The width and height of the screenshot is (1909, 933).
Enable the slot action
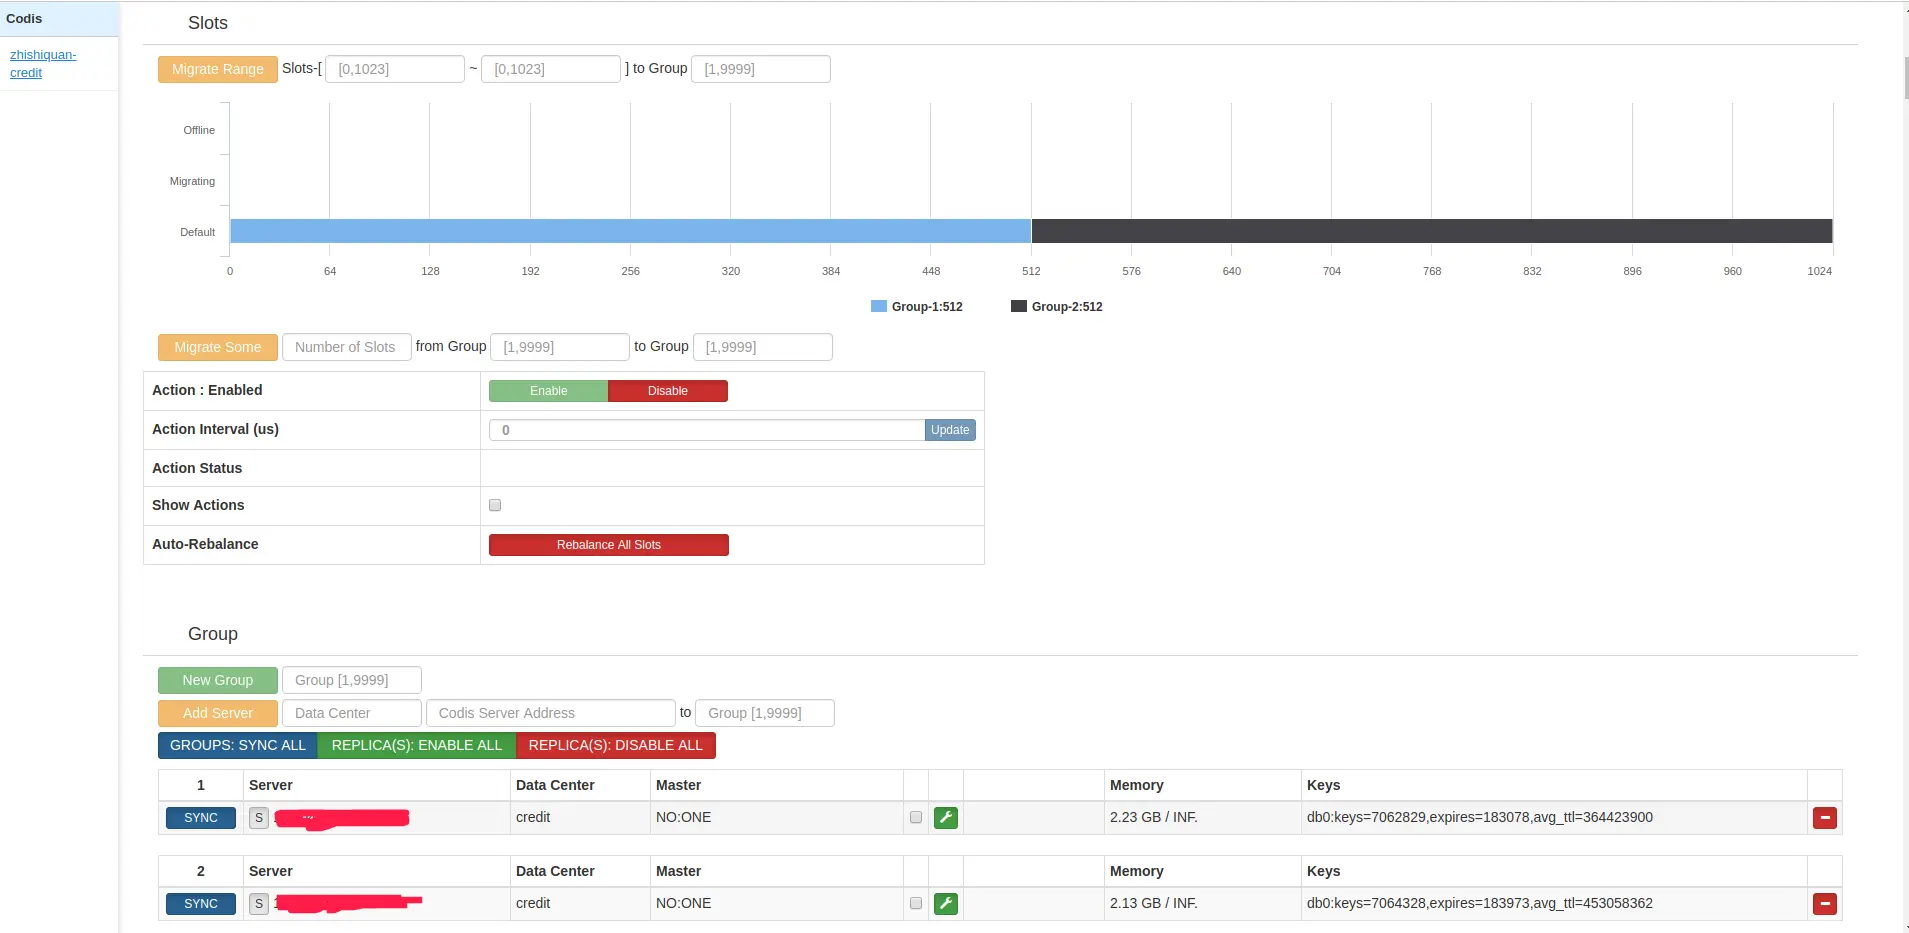click(x=548, y=391)
